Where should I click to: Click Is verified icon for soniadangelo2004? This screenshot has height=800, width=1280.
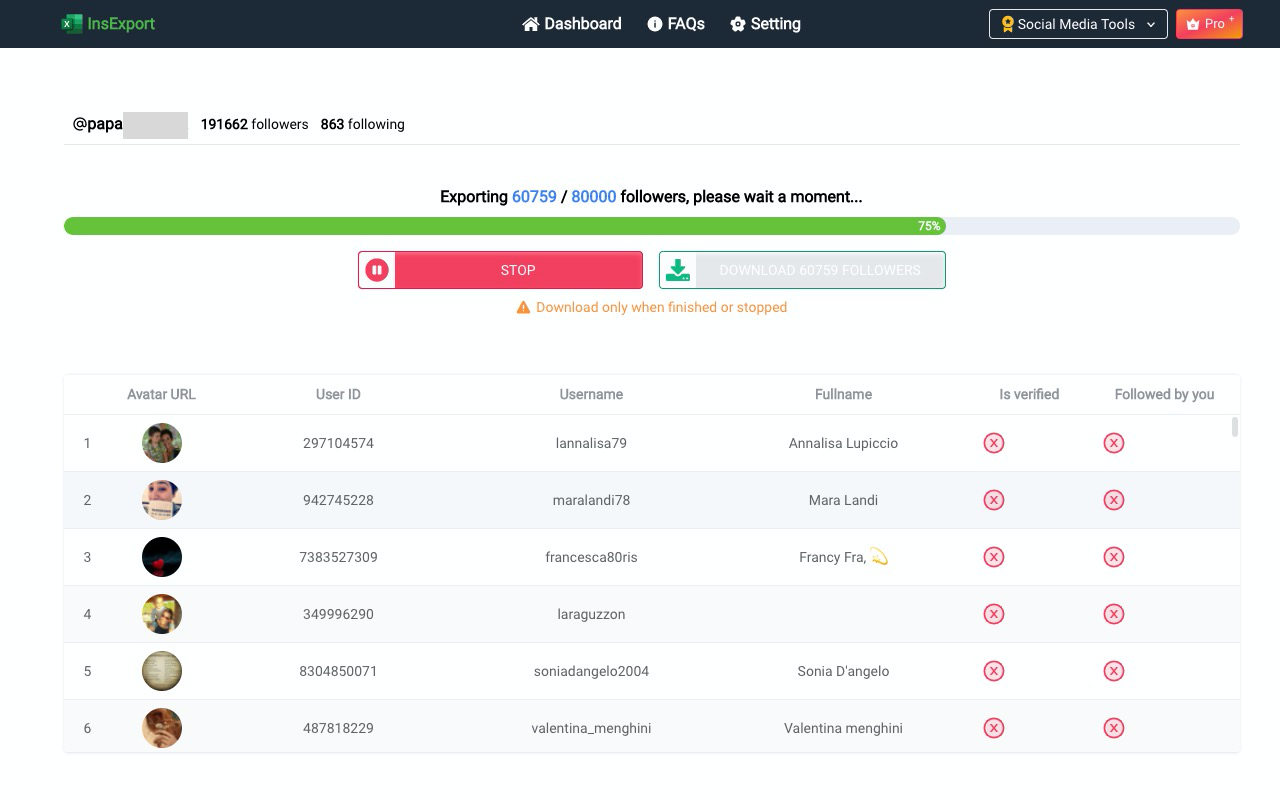[994, 671]
